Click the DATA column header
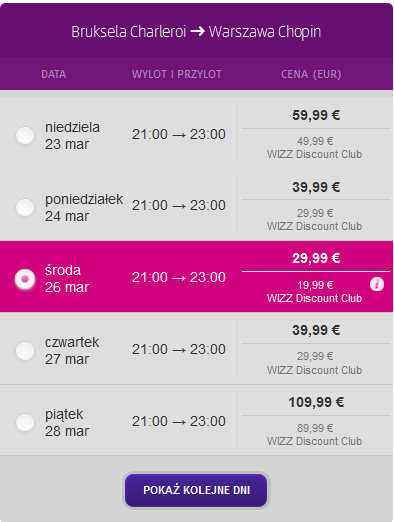Image resolution: width=394 pixels, height=522 pixels. click(54, 74)
